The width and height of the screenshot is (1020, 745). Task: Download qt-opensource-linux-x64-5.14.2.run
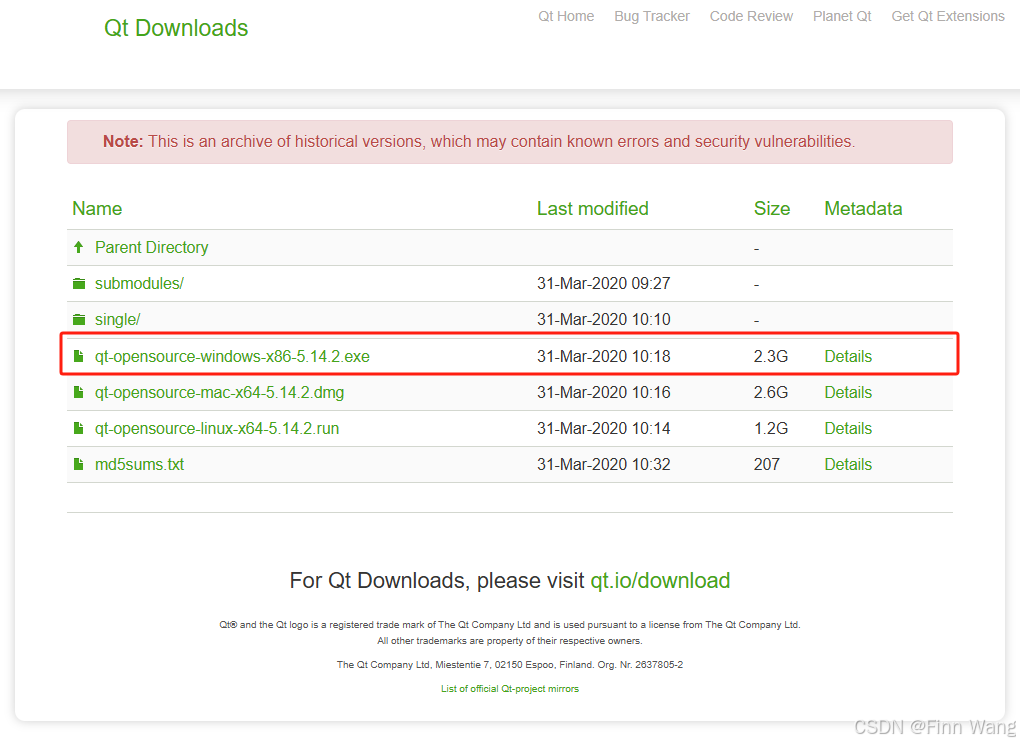click(x=217, y=428)
